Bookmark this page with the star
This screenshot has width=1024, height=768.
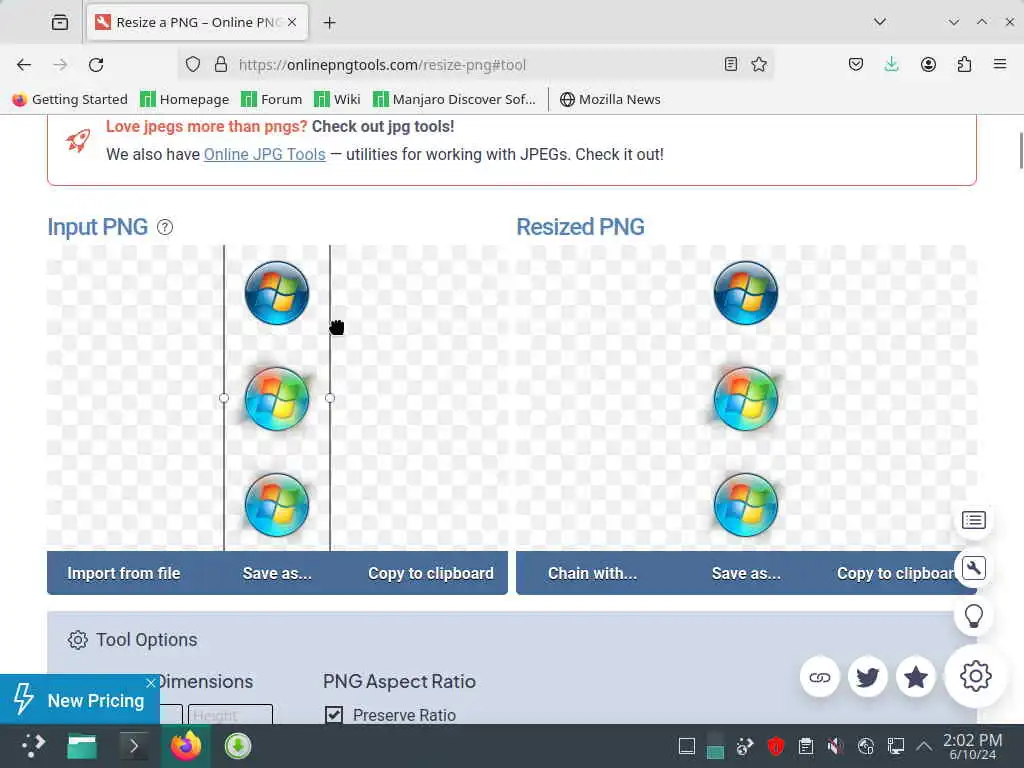coord(758,64)
